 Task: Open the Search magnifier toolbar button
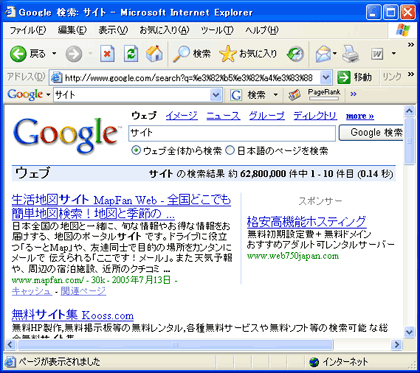click(x=181, y=54)
